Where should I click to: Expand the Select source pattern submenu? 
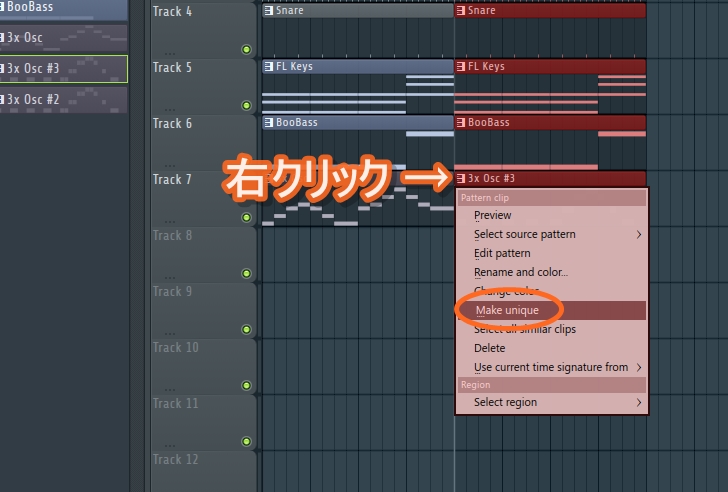639,234
